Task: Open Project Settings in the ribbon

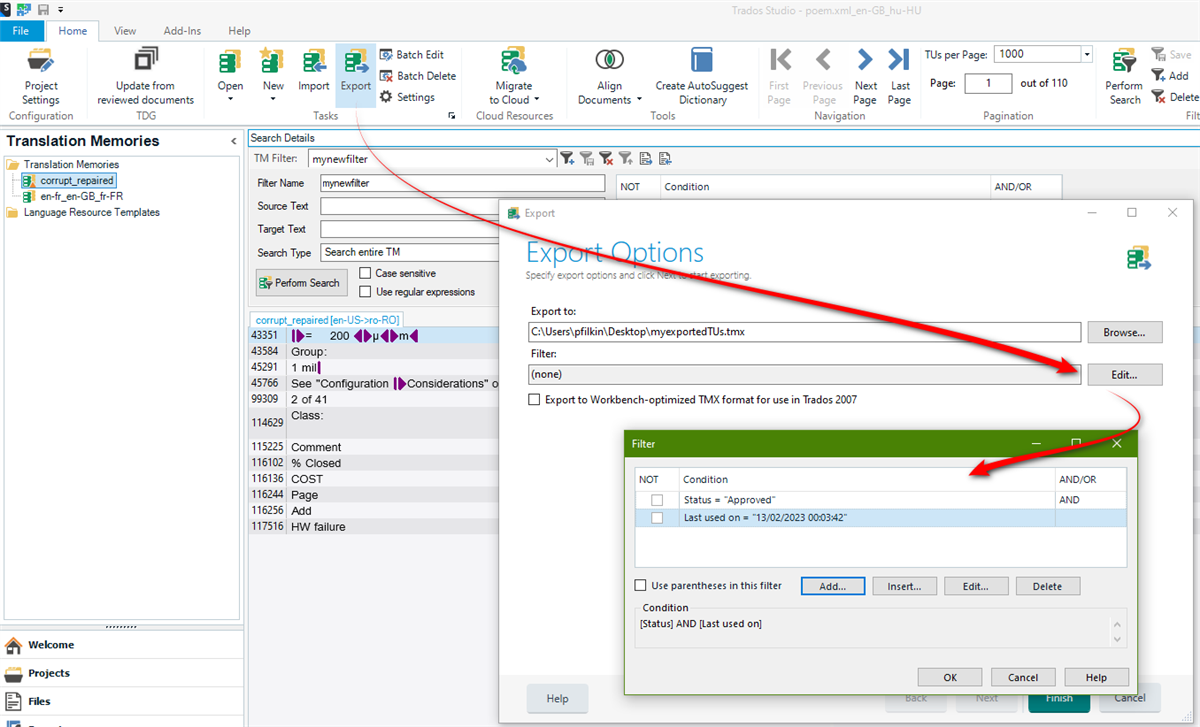Action: [41, 76]
